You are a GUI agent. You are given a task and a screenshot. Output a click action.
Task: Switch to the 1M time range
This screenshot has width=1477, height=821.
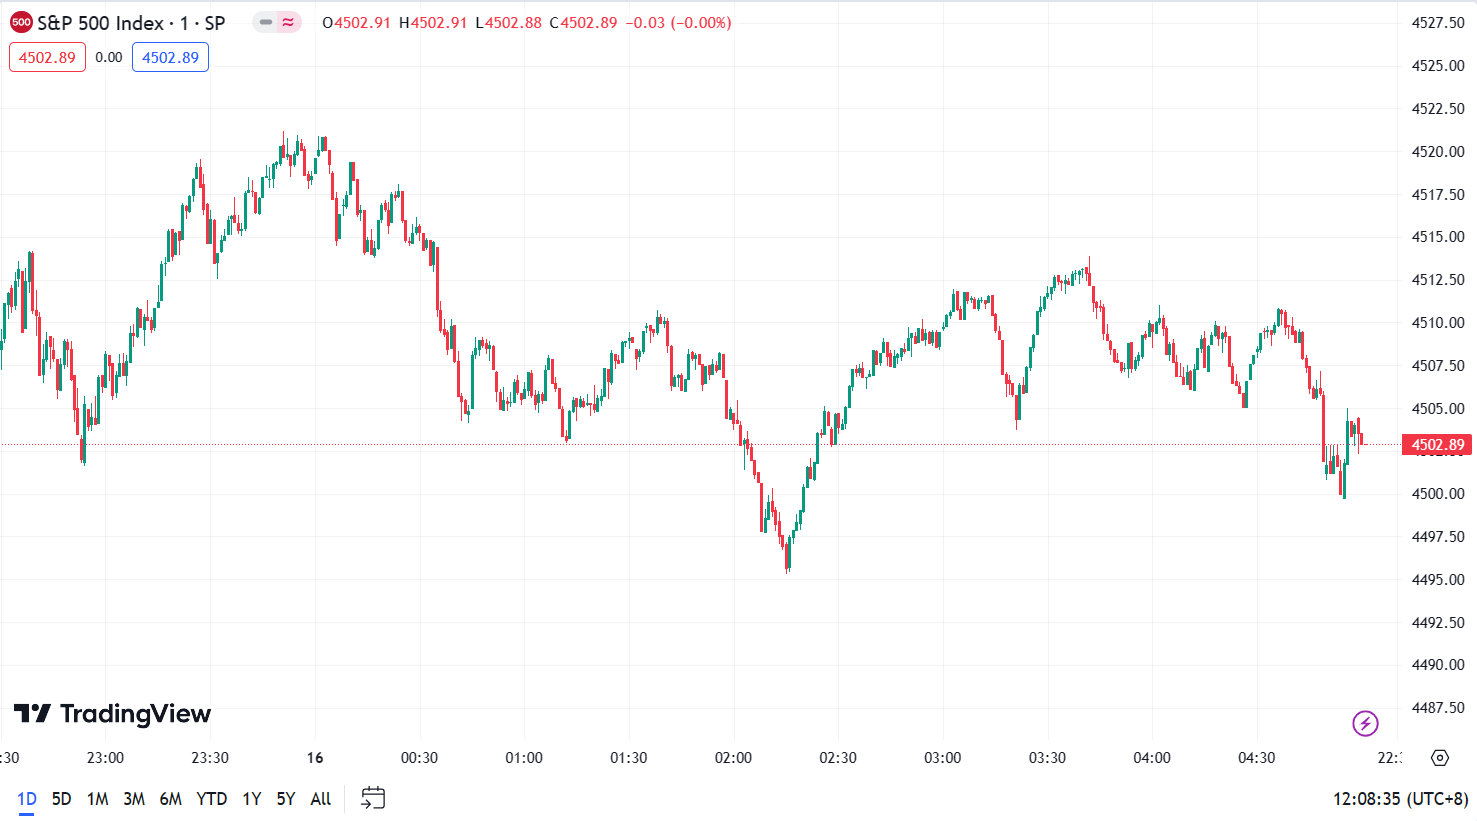pos(97,799)
